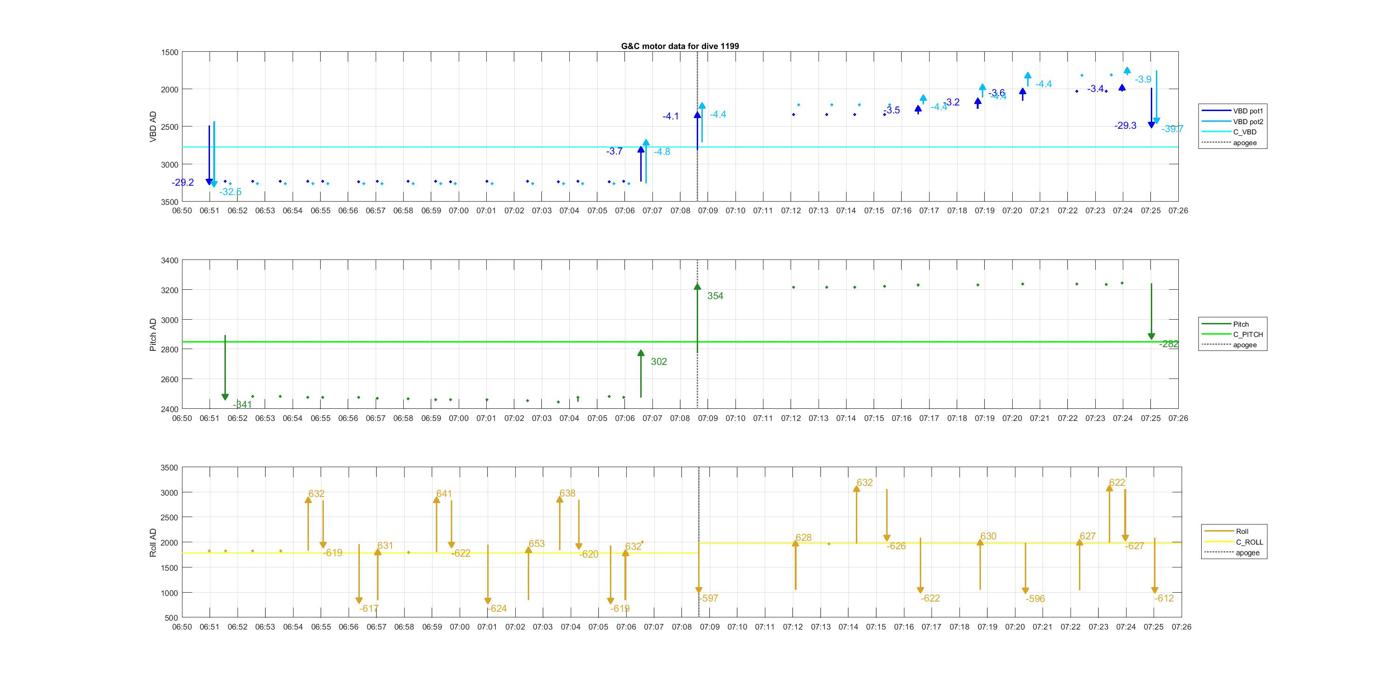Click the '-617' roll data label
Image resolution: width=1400 pixels, height=693 pixels.
pos(369,609)
